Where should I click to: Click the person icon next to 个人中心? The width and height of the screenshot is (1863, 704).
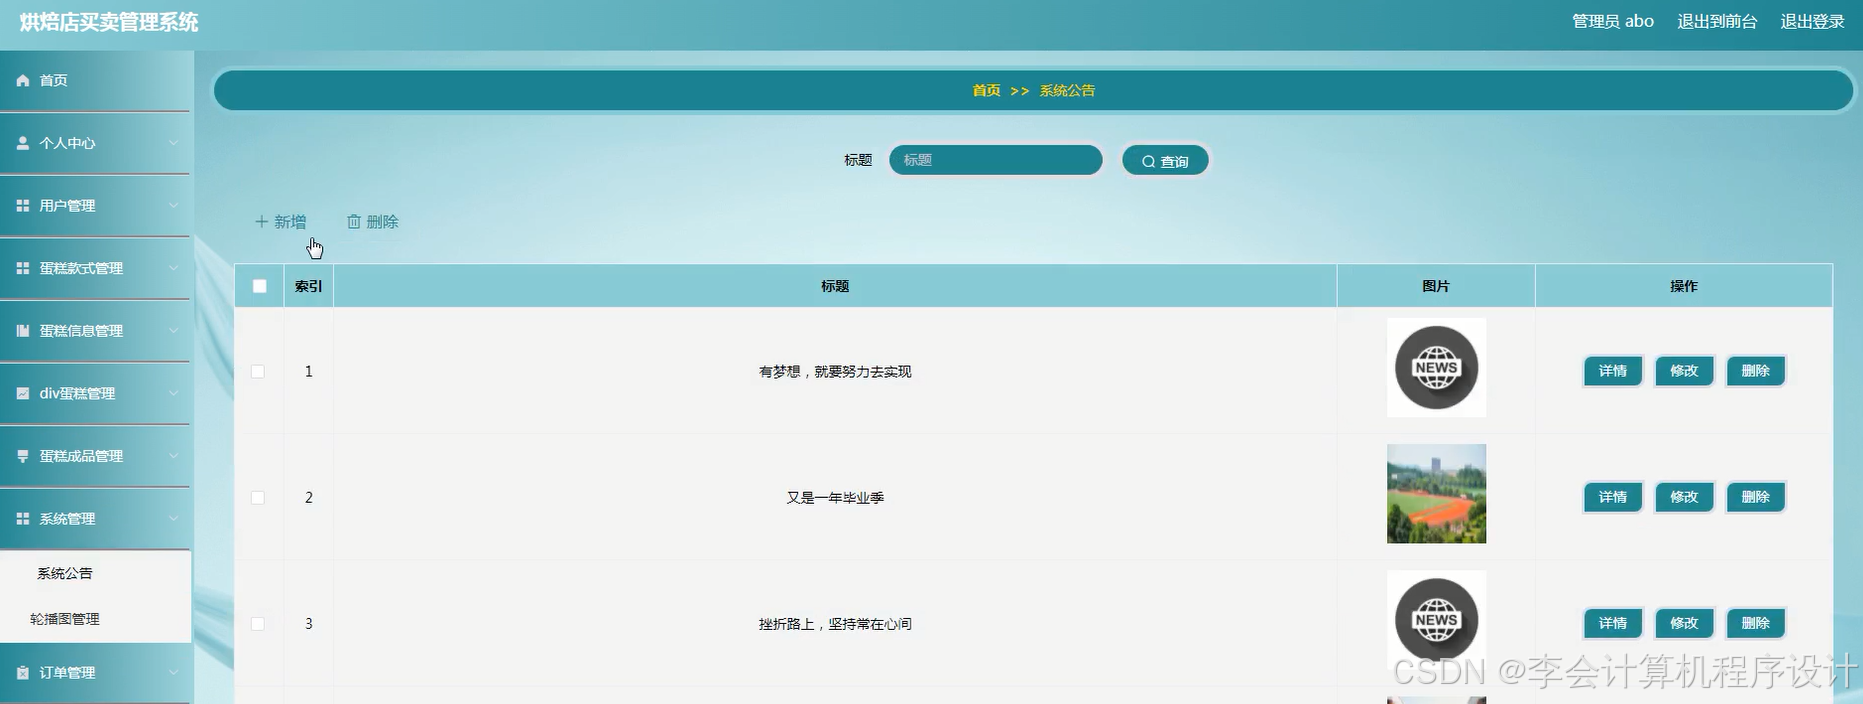pos(23,143)
